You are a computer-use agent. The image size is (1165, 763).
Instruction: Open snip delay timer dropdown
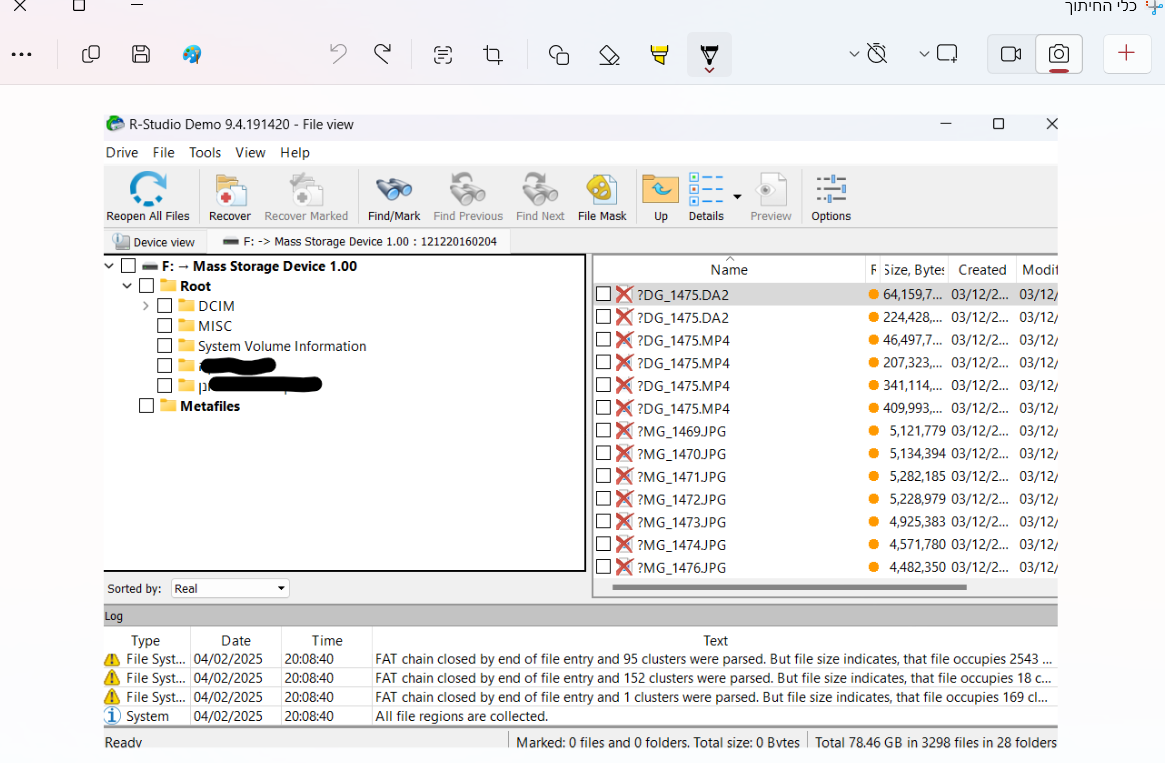[x=854, y=54]
